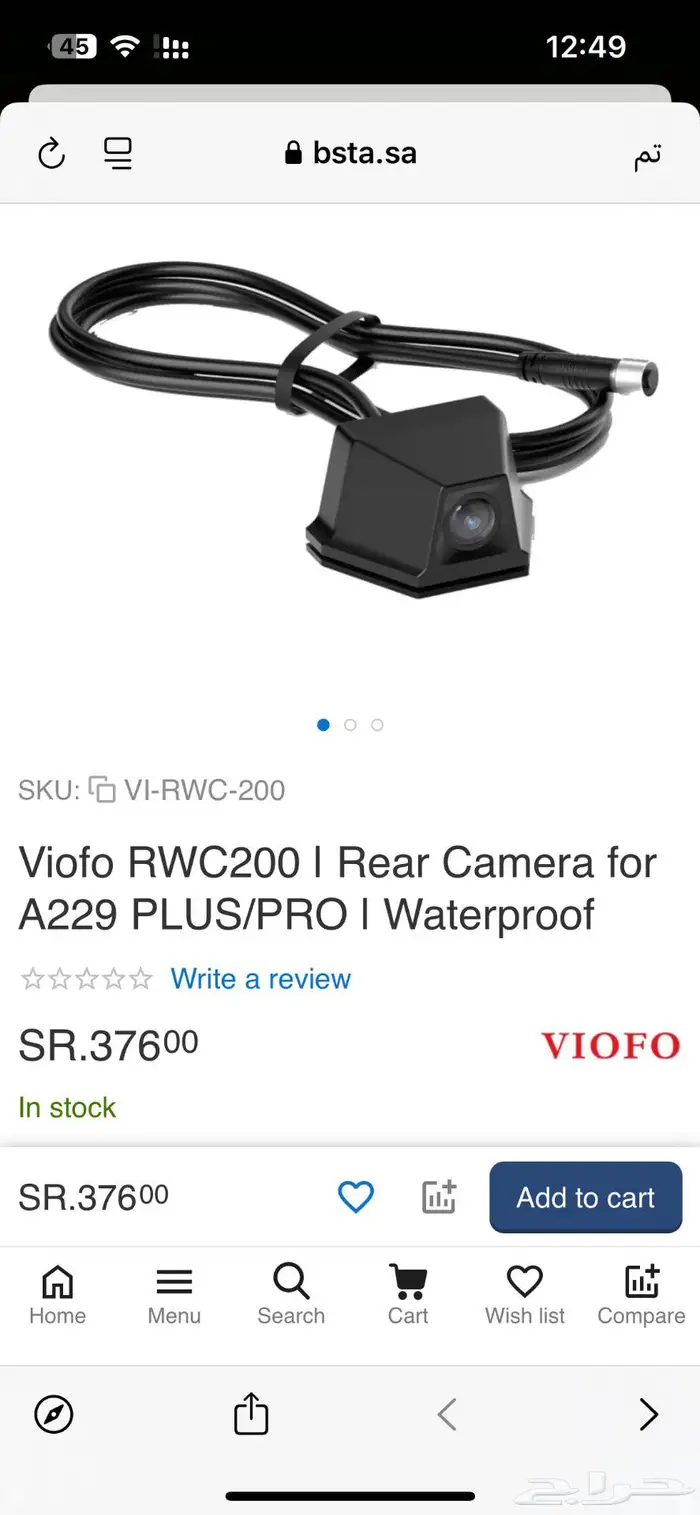
Task: Open the Search tab
Action: pyautogui.click(x=291, y=1295)
